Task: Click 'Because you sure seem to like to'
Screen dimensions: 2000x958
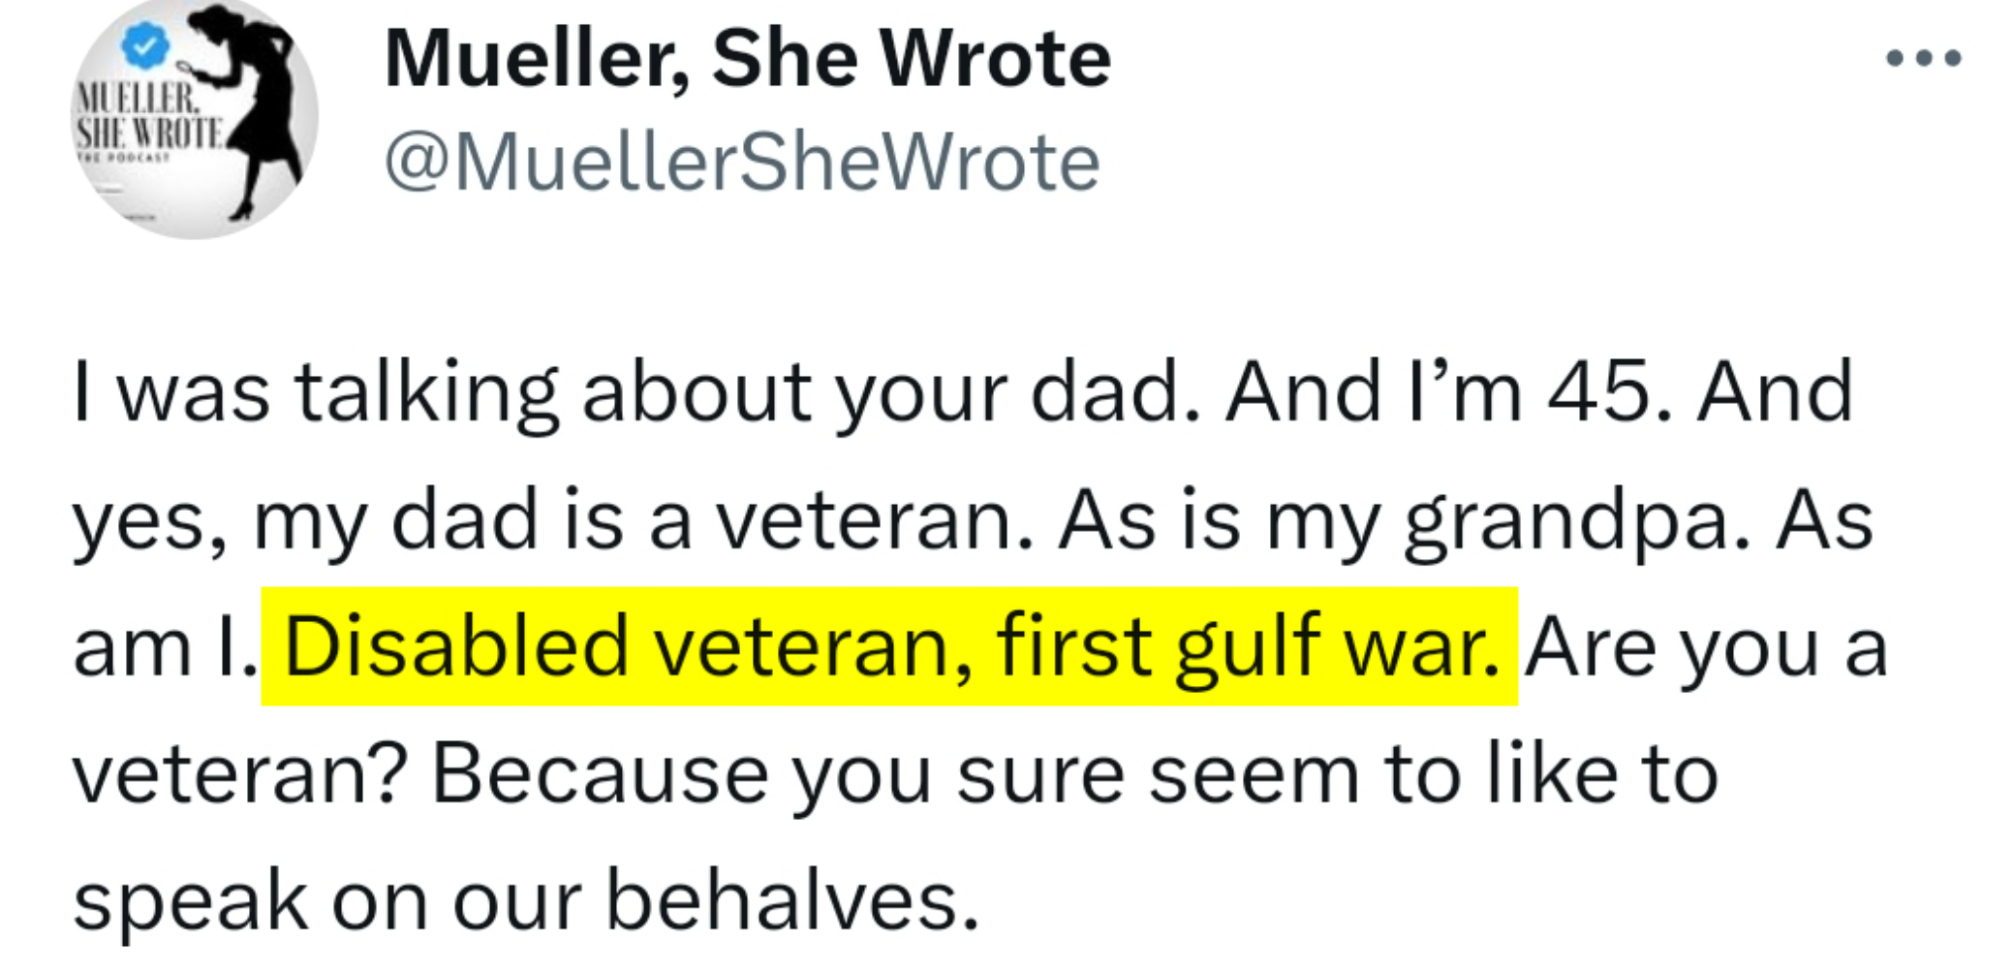Action: [1074, 775]
